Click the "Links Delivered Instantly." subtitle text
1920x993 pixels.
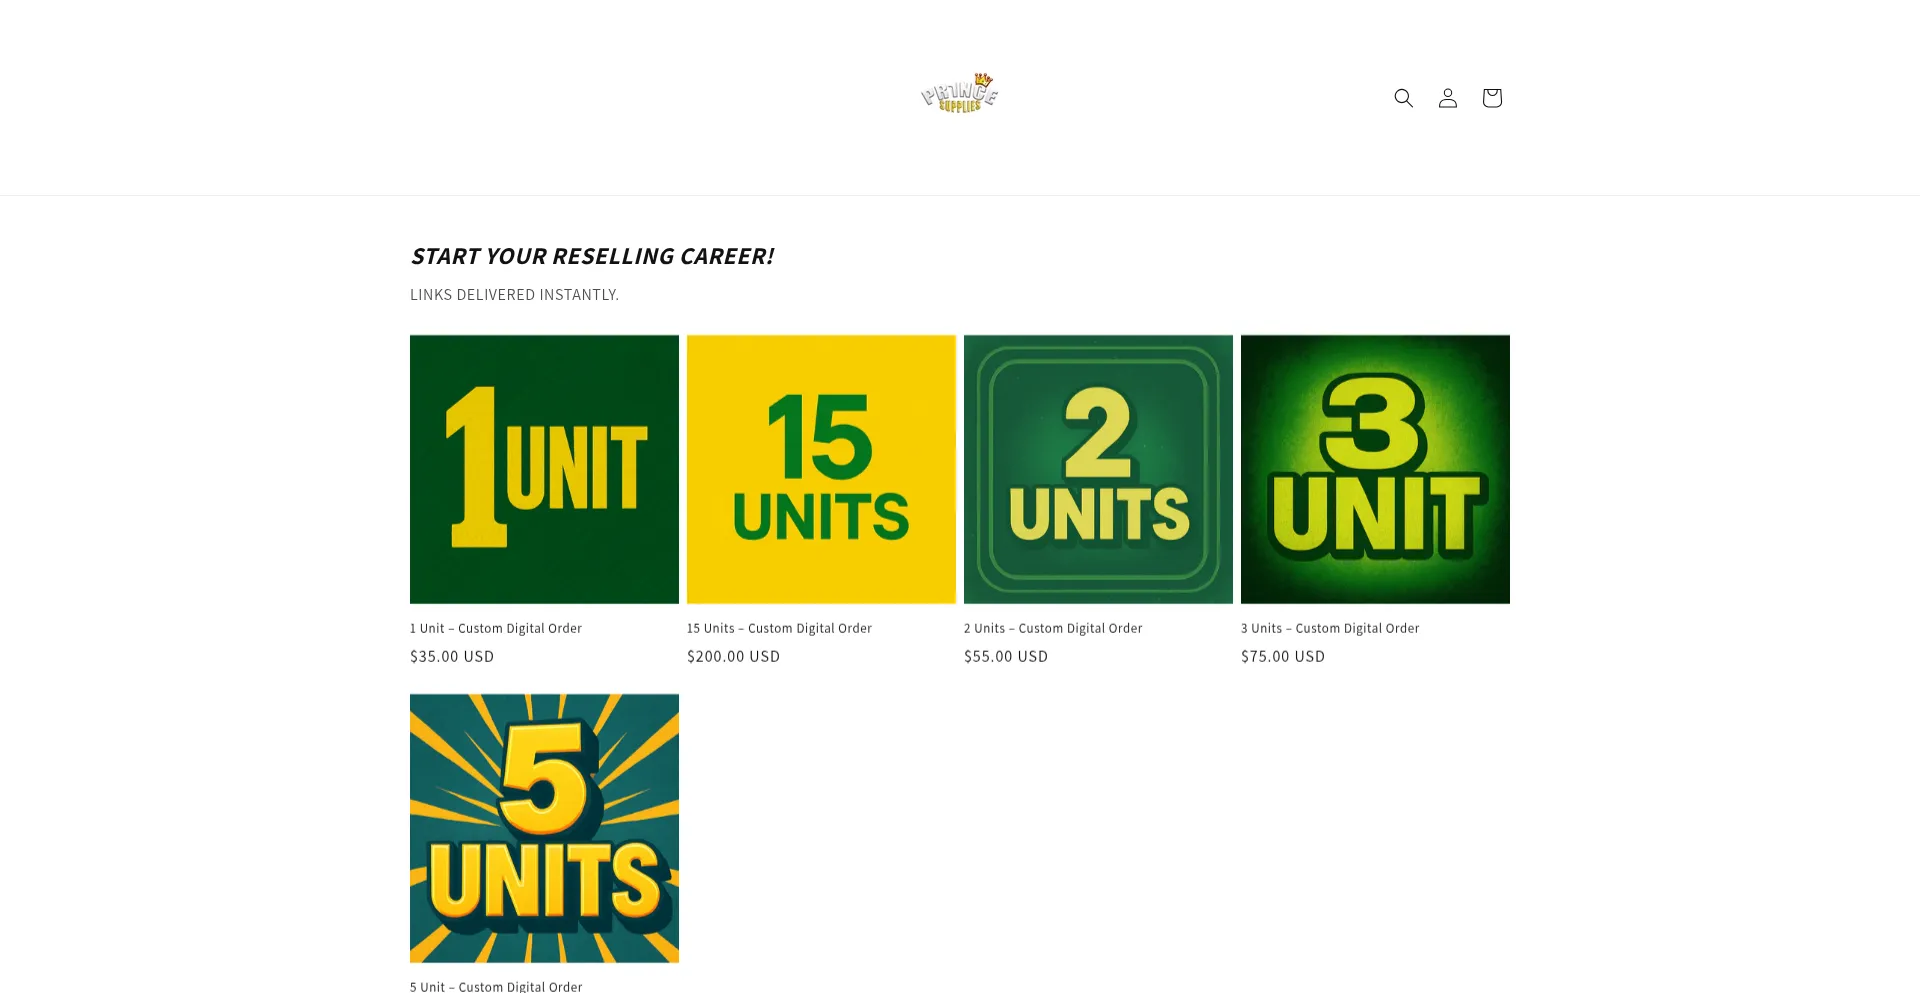[x=514, y=294]
